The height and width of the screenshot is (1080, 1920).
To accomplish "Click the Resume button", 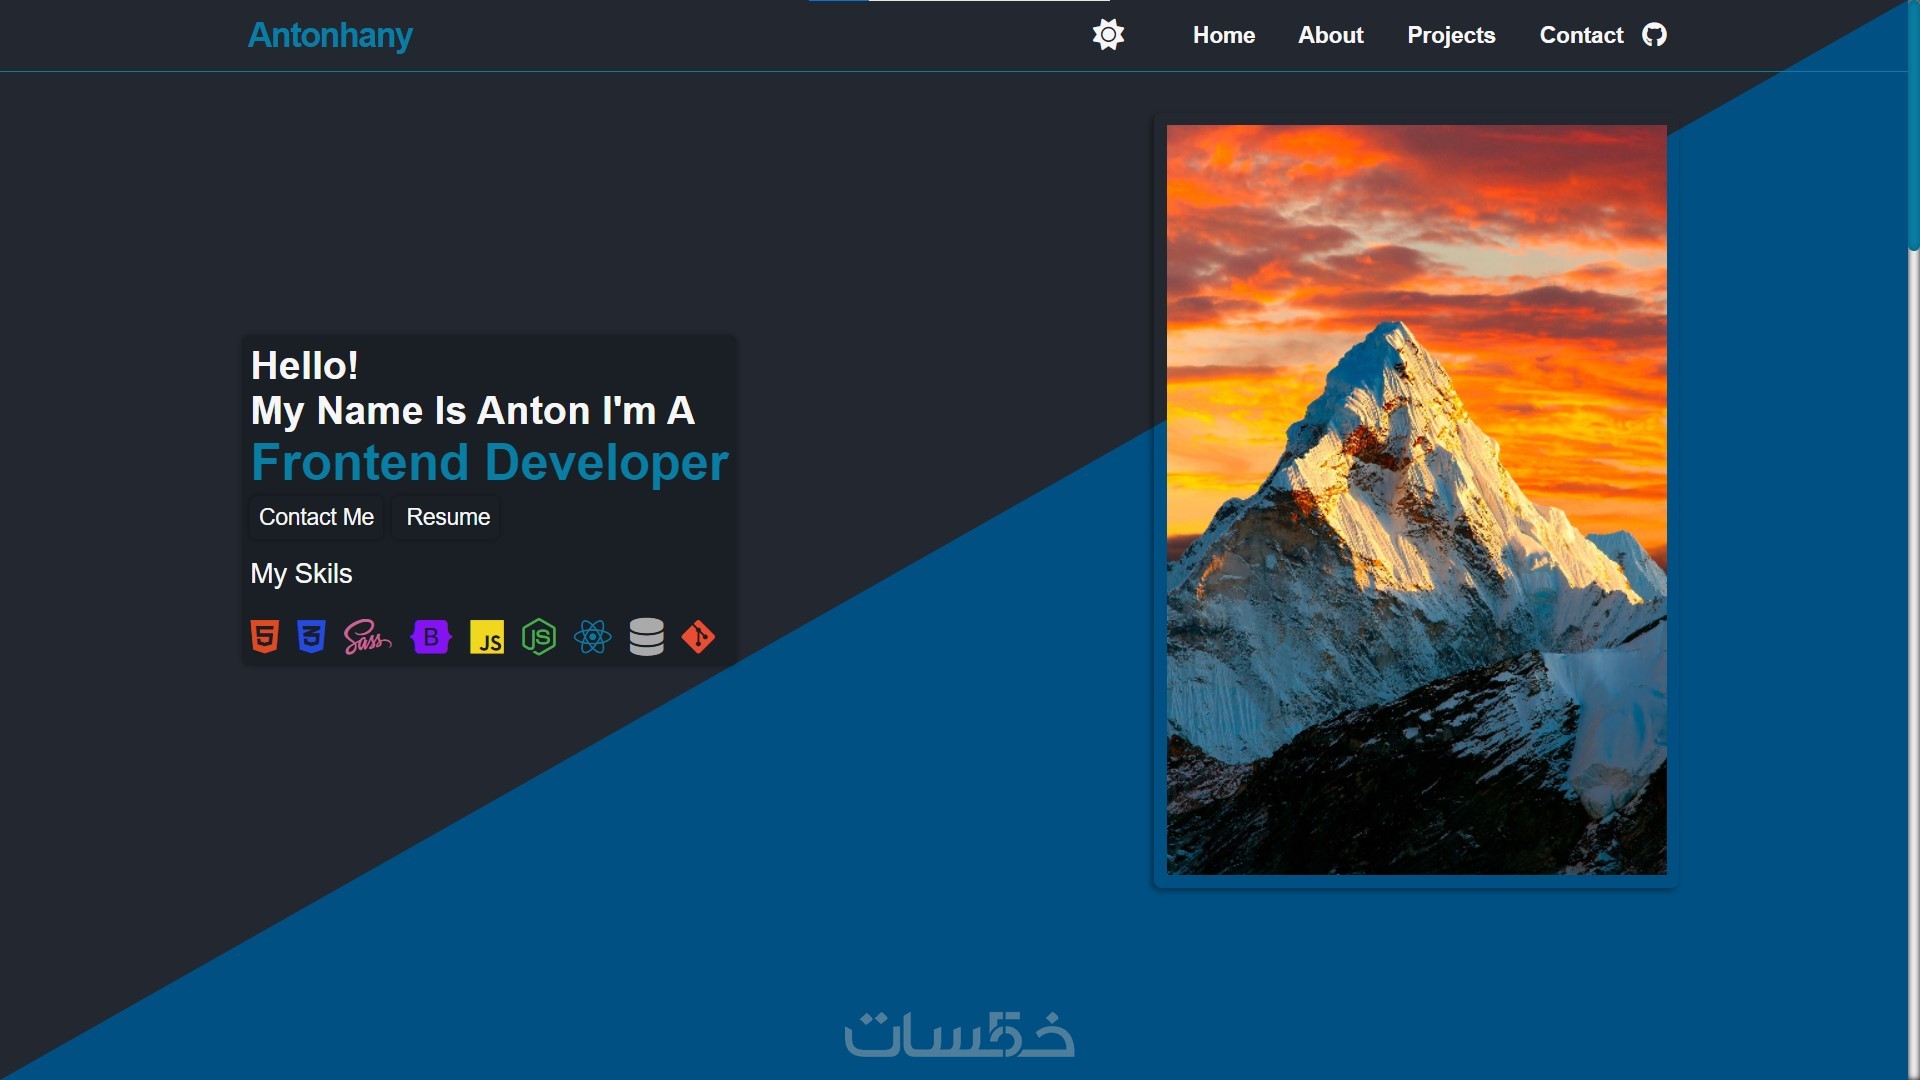I will point(448,517).
